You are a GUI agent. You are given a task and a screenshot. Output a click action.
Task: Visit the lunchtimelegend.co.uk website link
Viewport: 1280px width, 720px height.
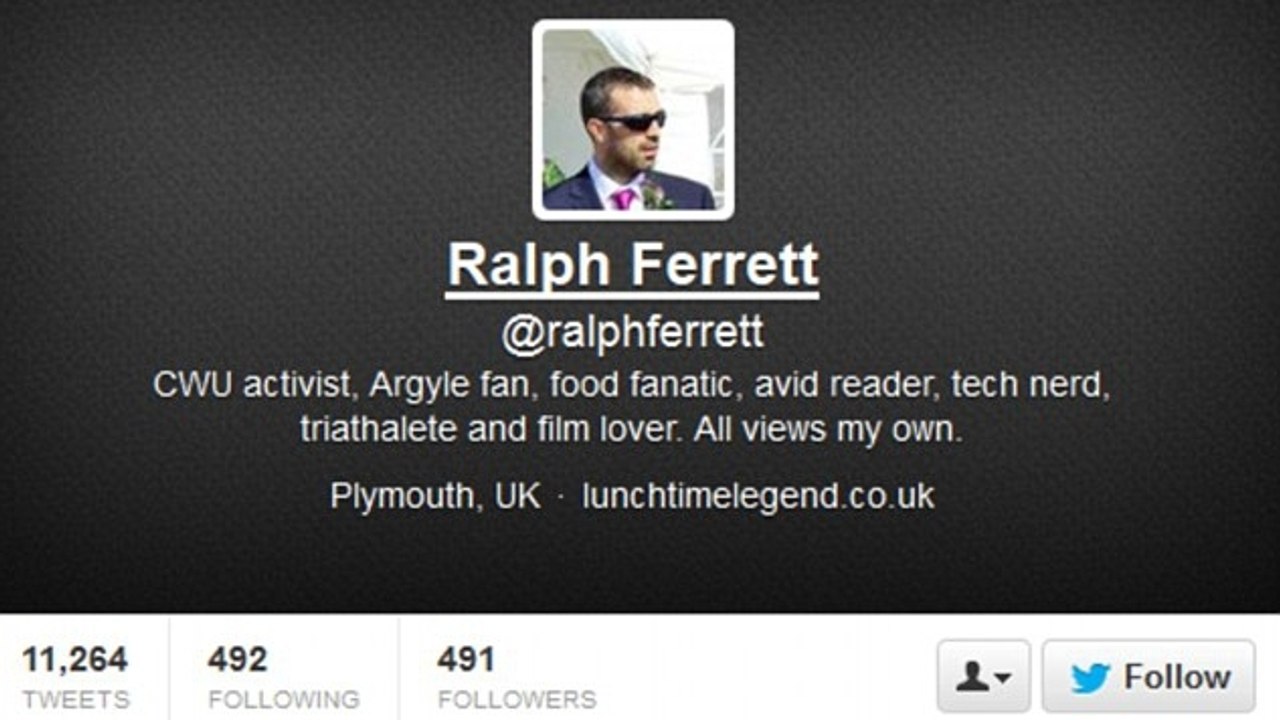758,495
